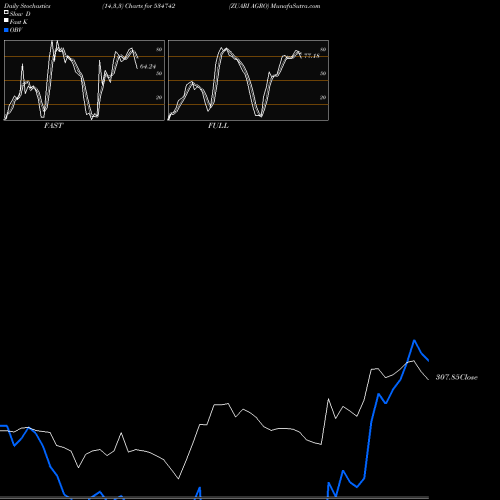Click the 20 axis label in FAST chart
The image size is (500, 500).
click(x=159, y=97)
